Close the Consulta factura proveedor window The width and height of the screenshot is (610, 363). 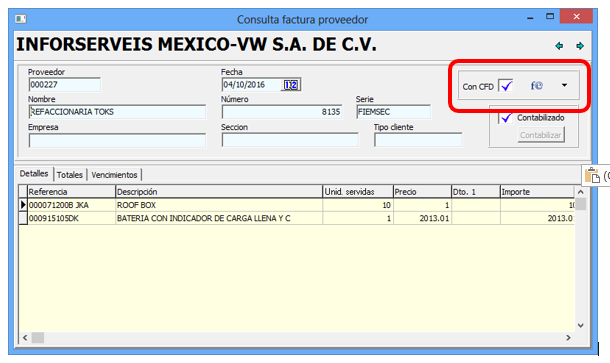point(576,16)
